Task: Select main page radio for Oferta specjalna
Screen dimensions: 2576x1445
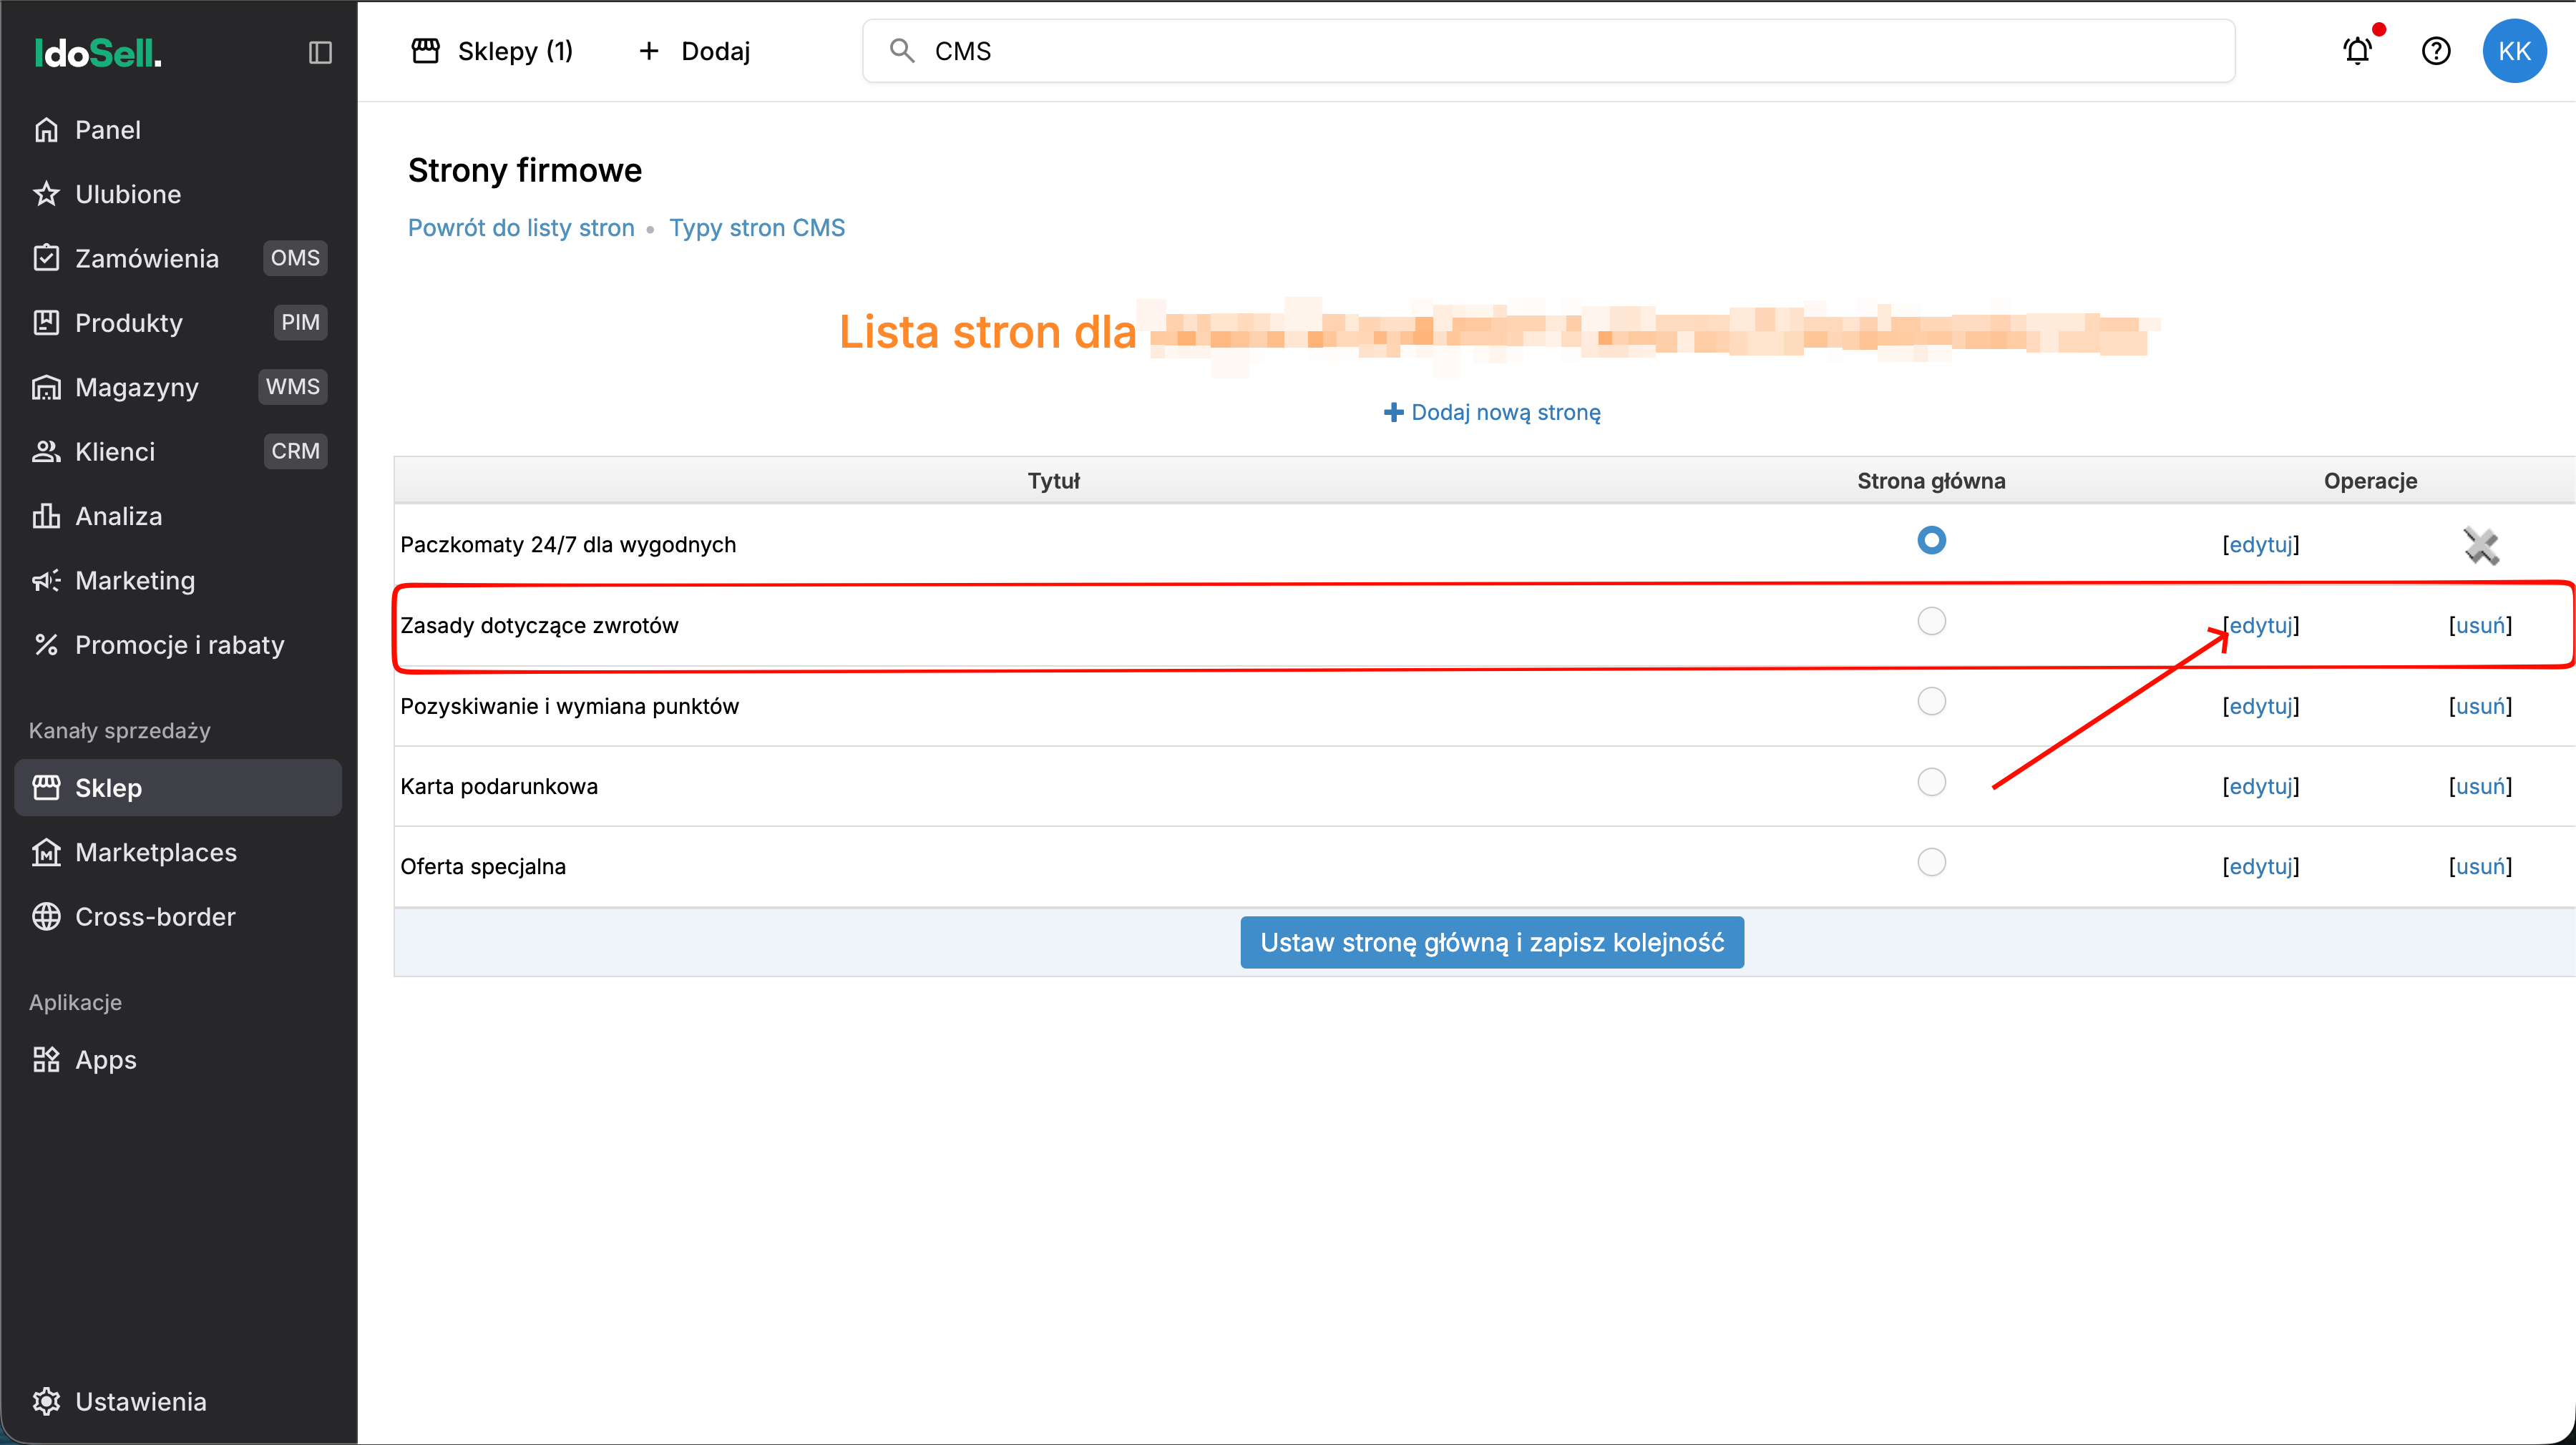Action: [x=1931, y=862]
